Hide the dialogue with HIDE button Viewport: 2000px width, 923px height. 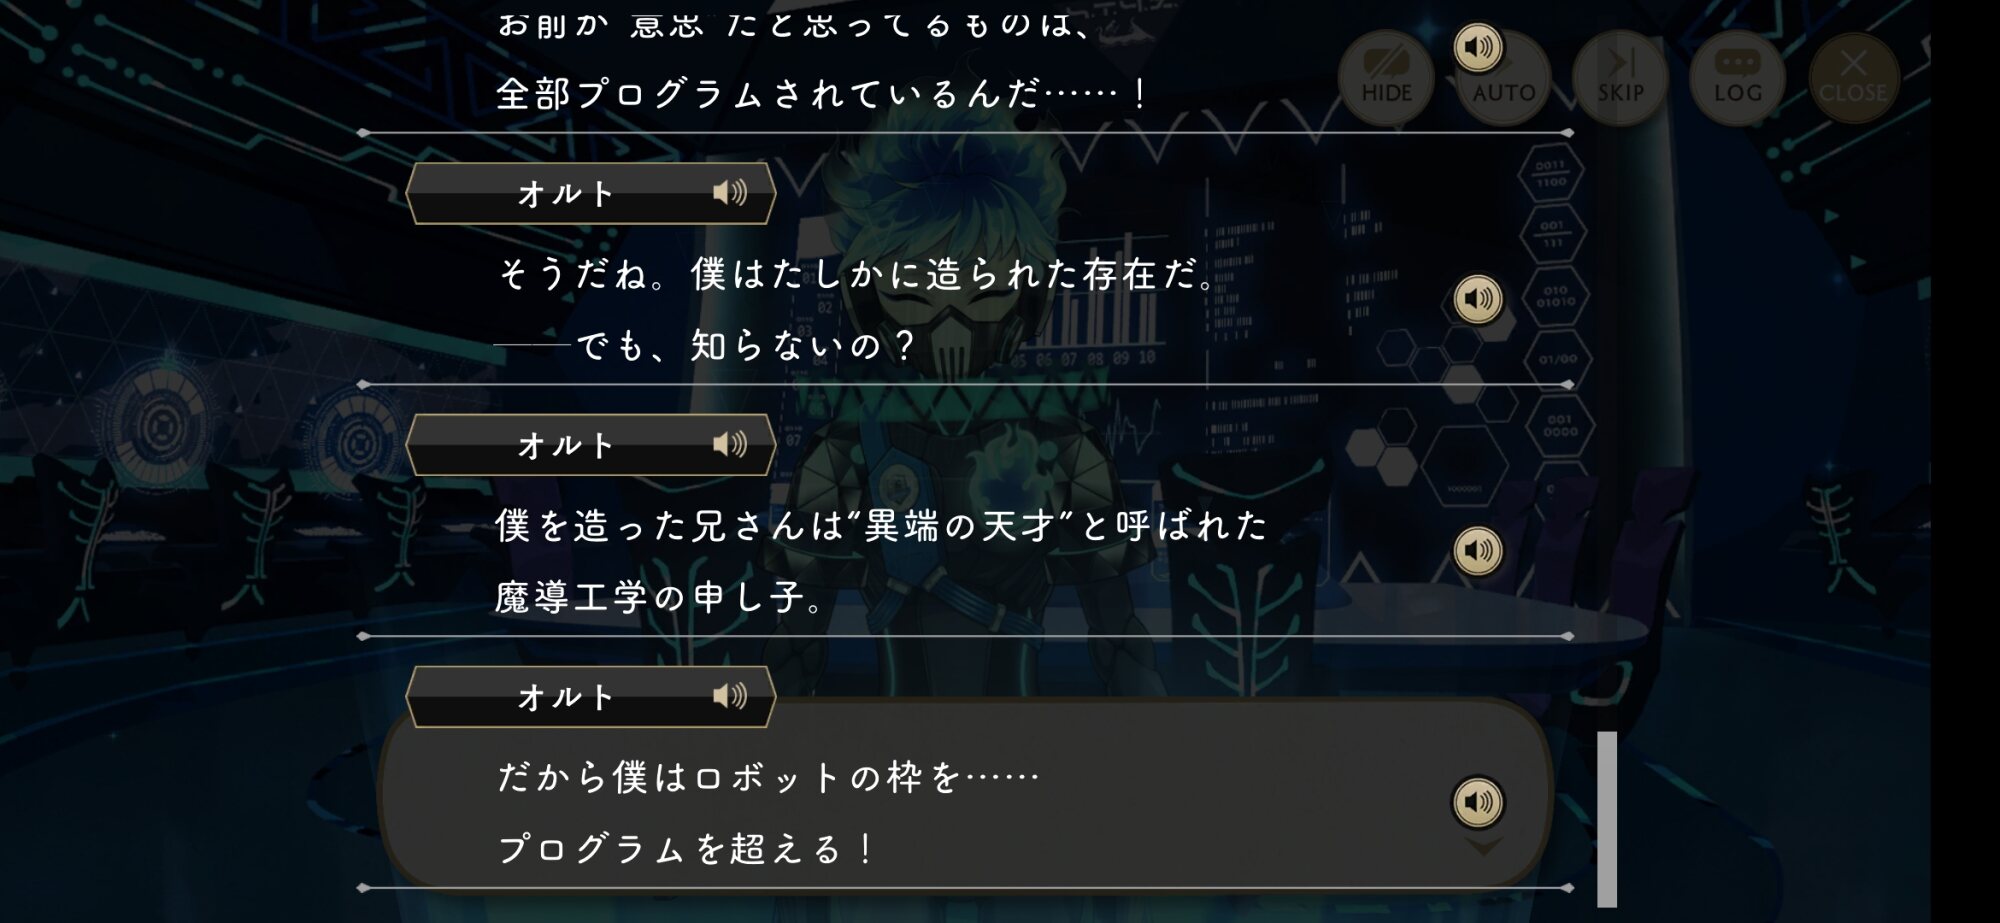click(x=1386, y=77)
